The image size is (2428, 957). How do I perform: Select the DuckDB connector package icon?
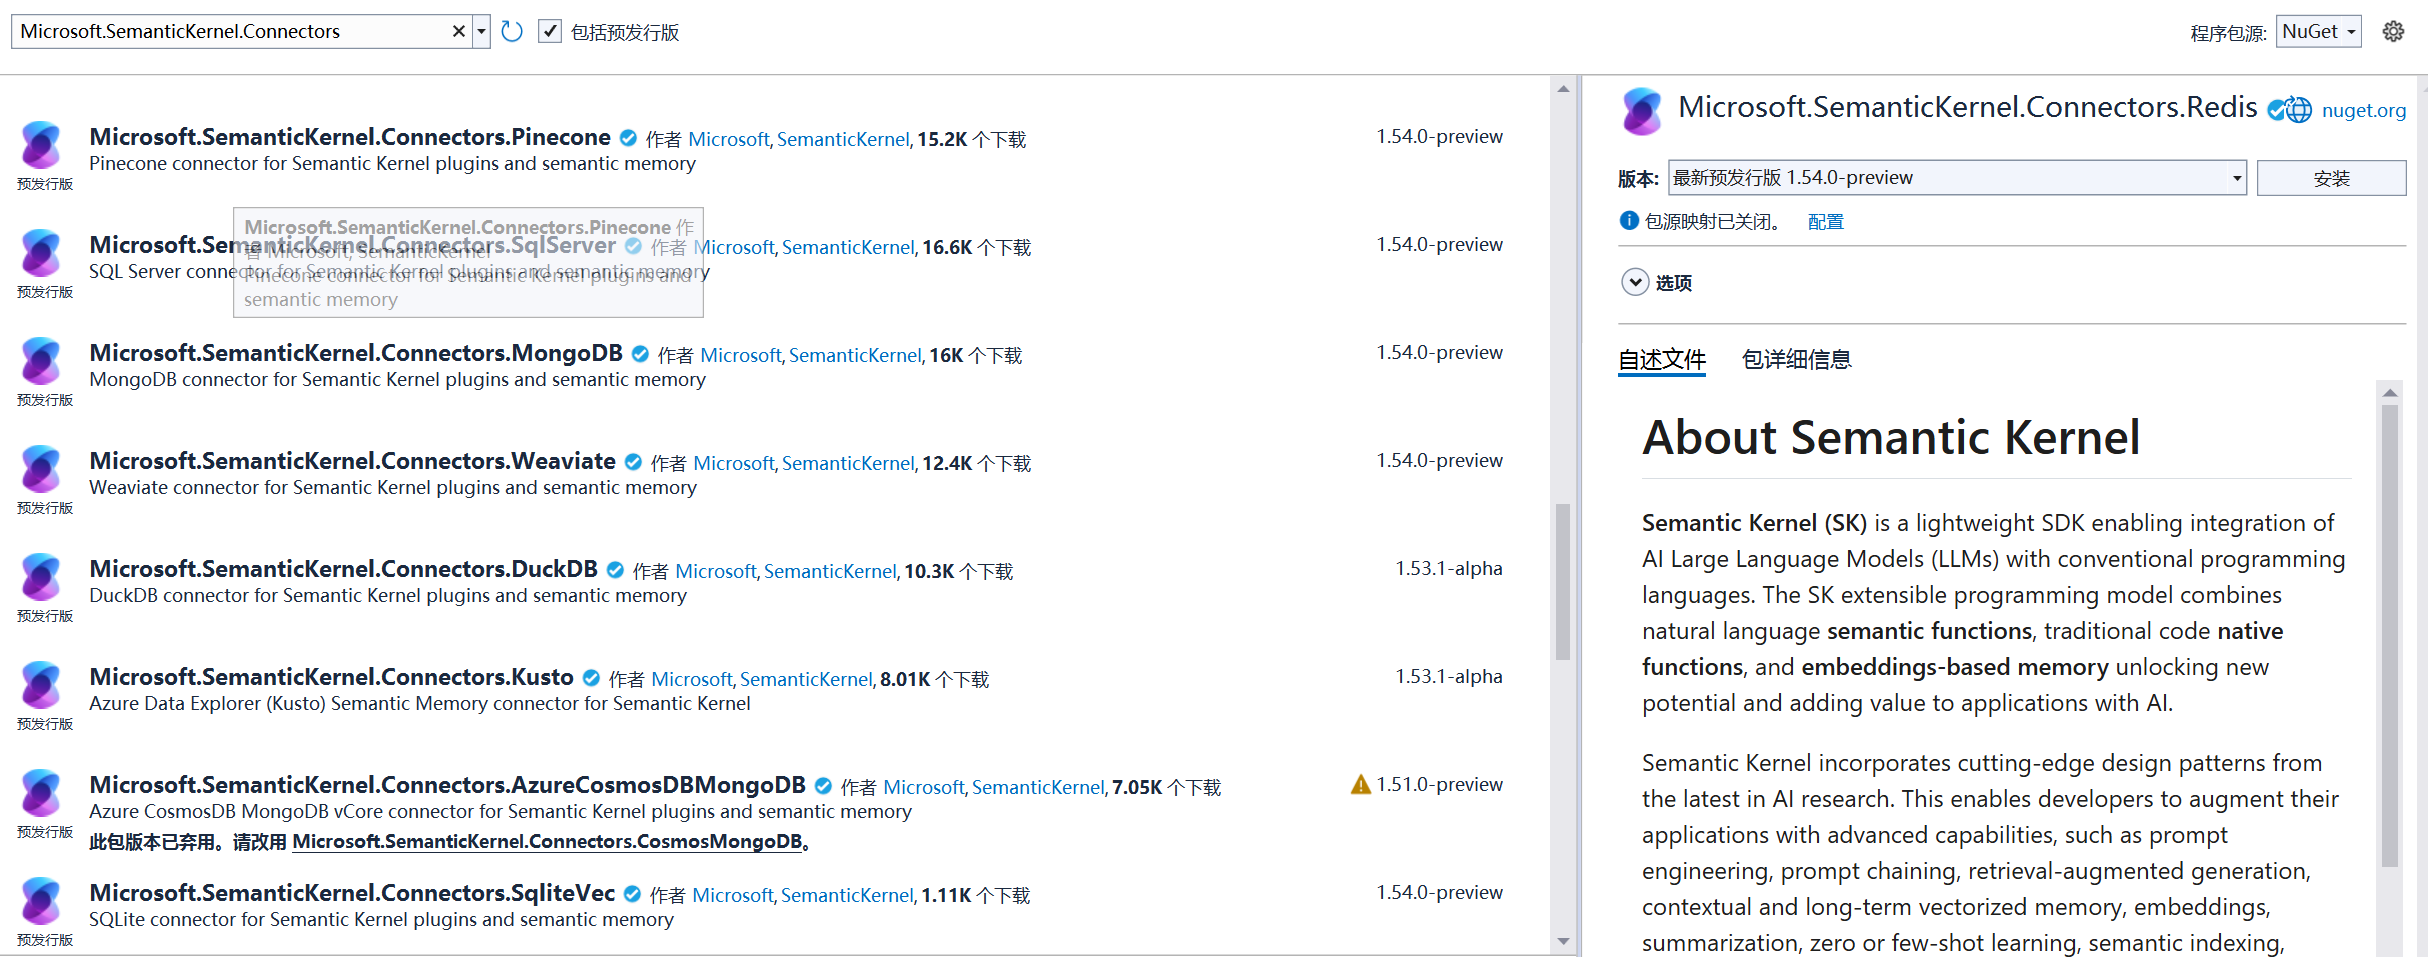coord(41,577)
